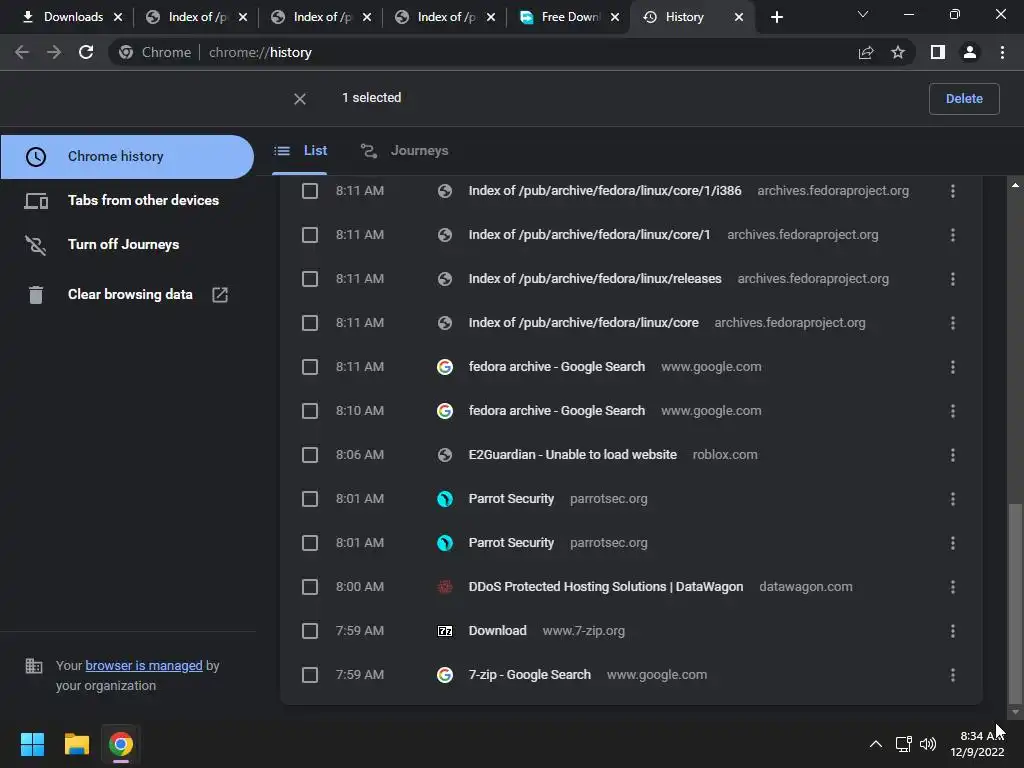This screenshot has width=1024, height=768.
Task: Select the List tab
Action: 300,151
